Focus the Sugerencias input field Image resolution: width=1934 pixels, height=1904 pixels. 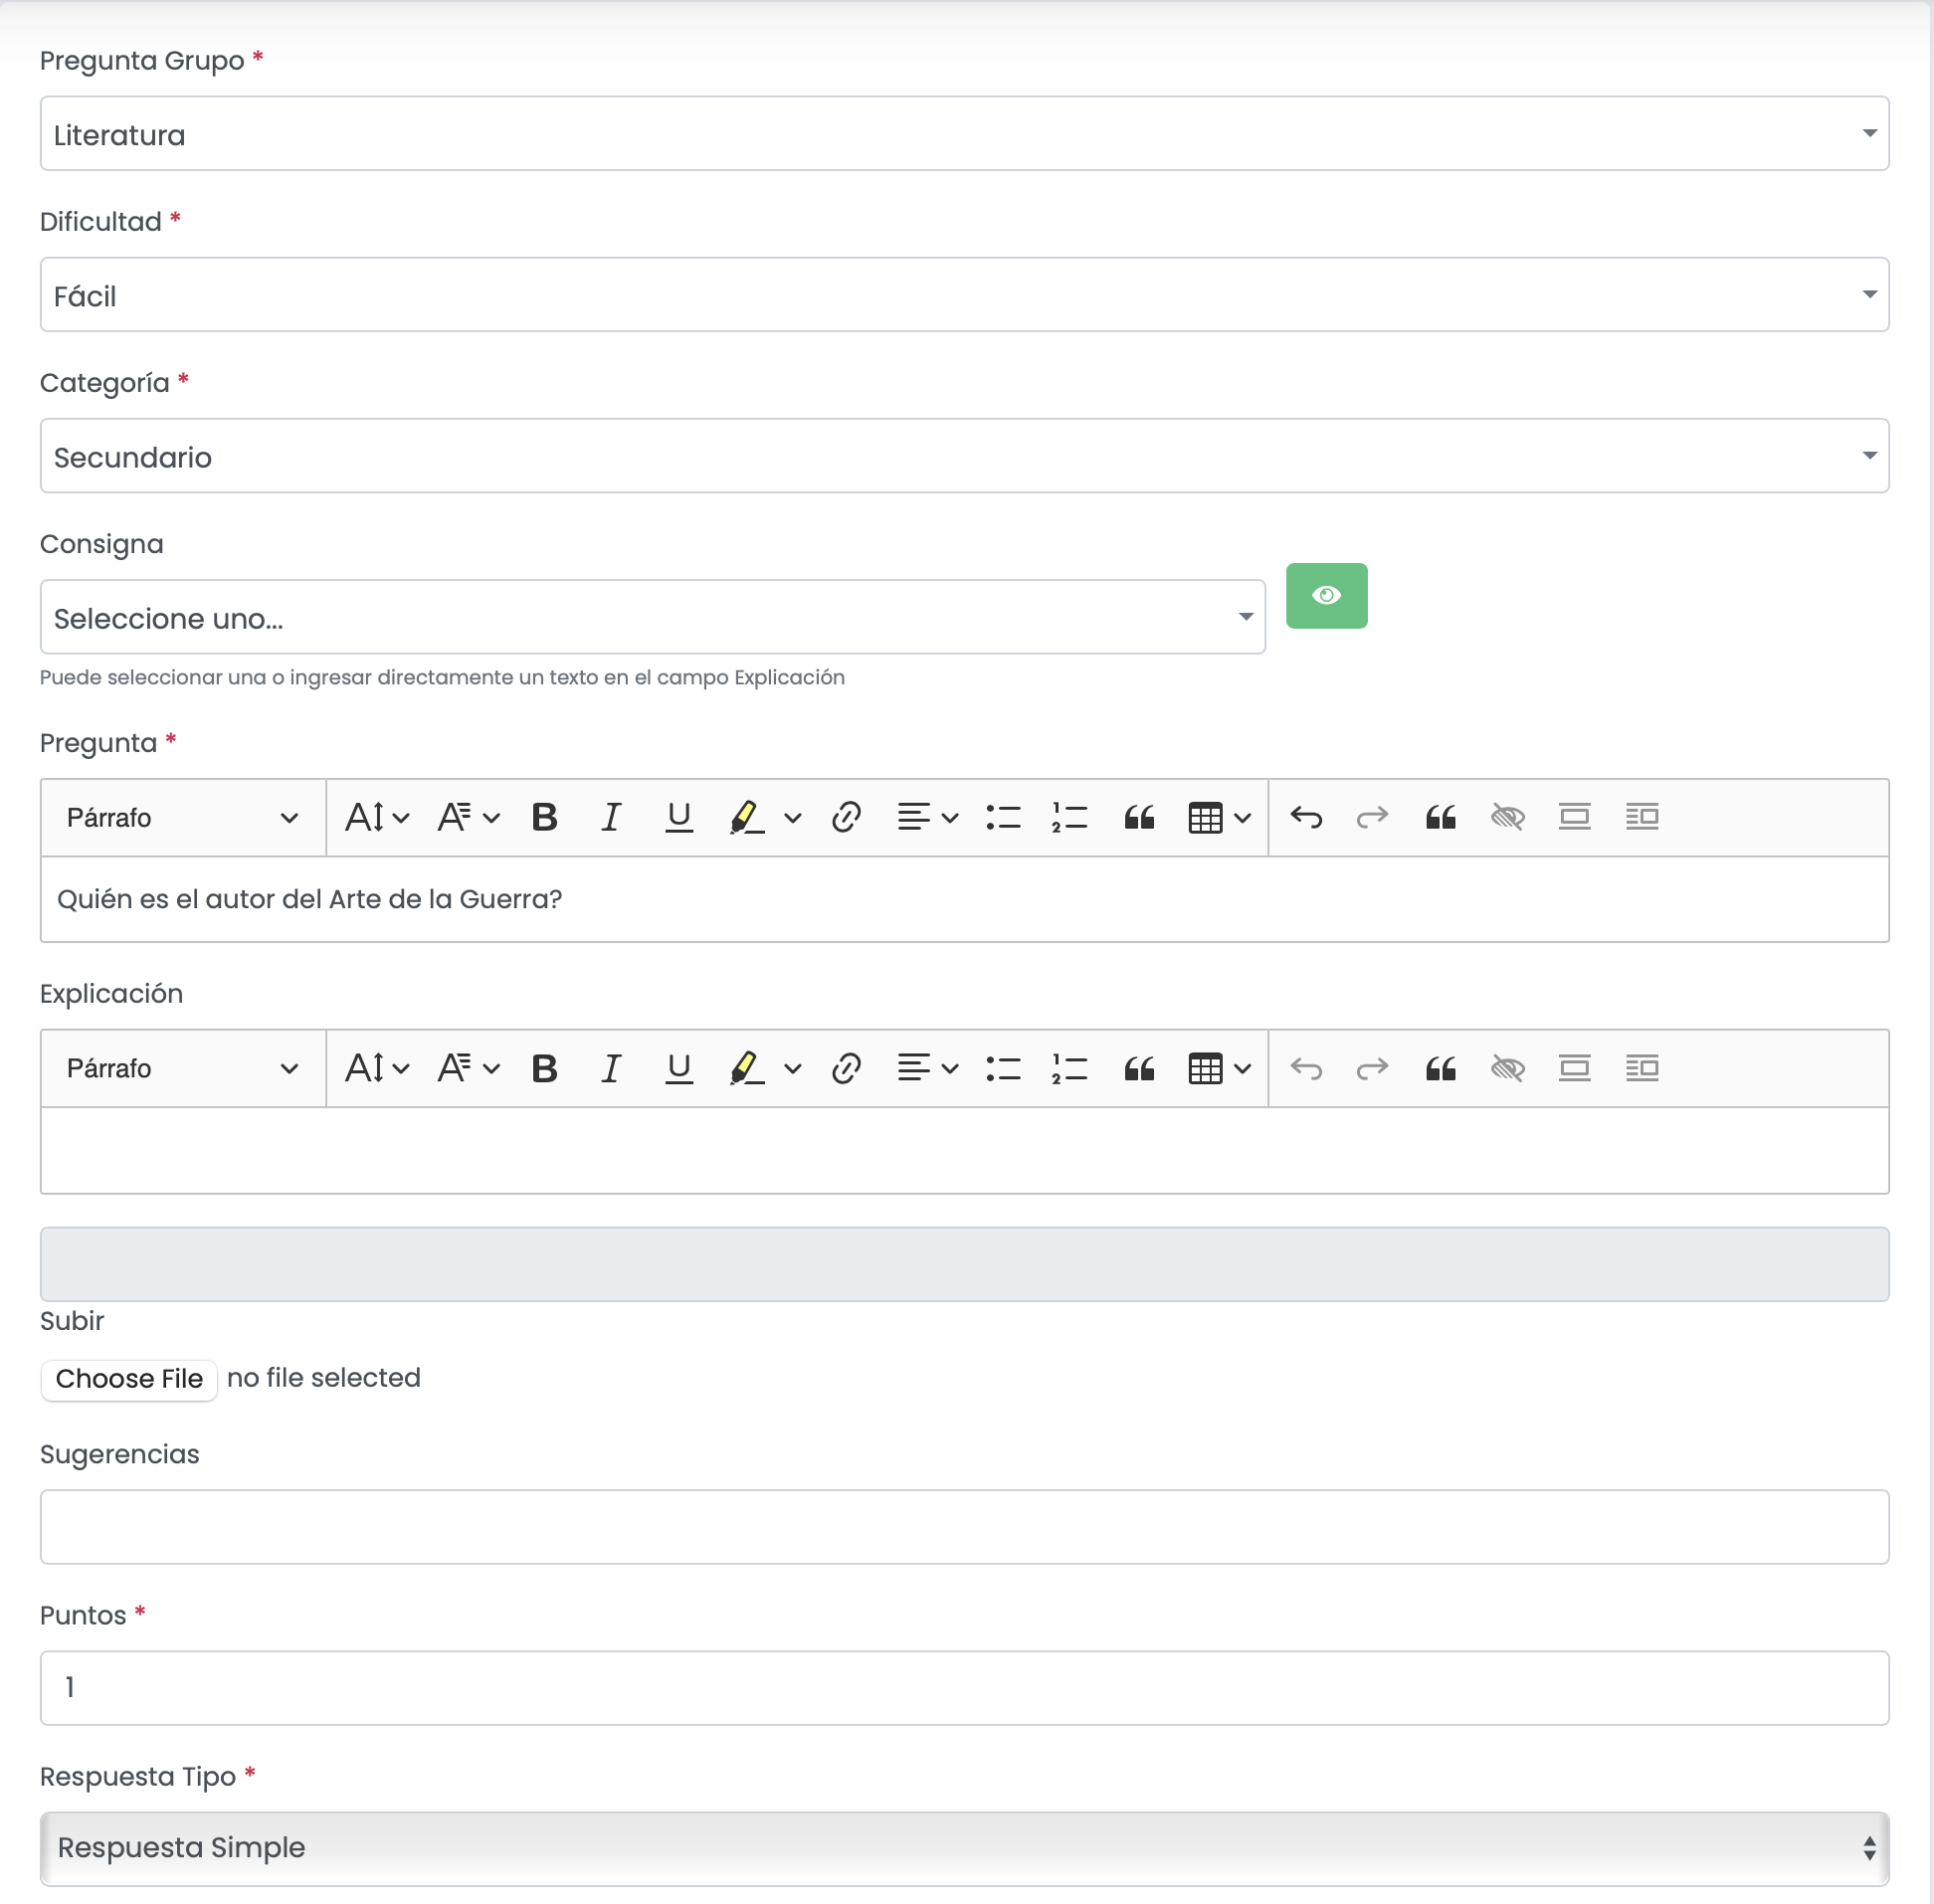(x=964, y=1527)
